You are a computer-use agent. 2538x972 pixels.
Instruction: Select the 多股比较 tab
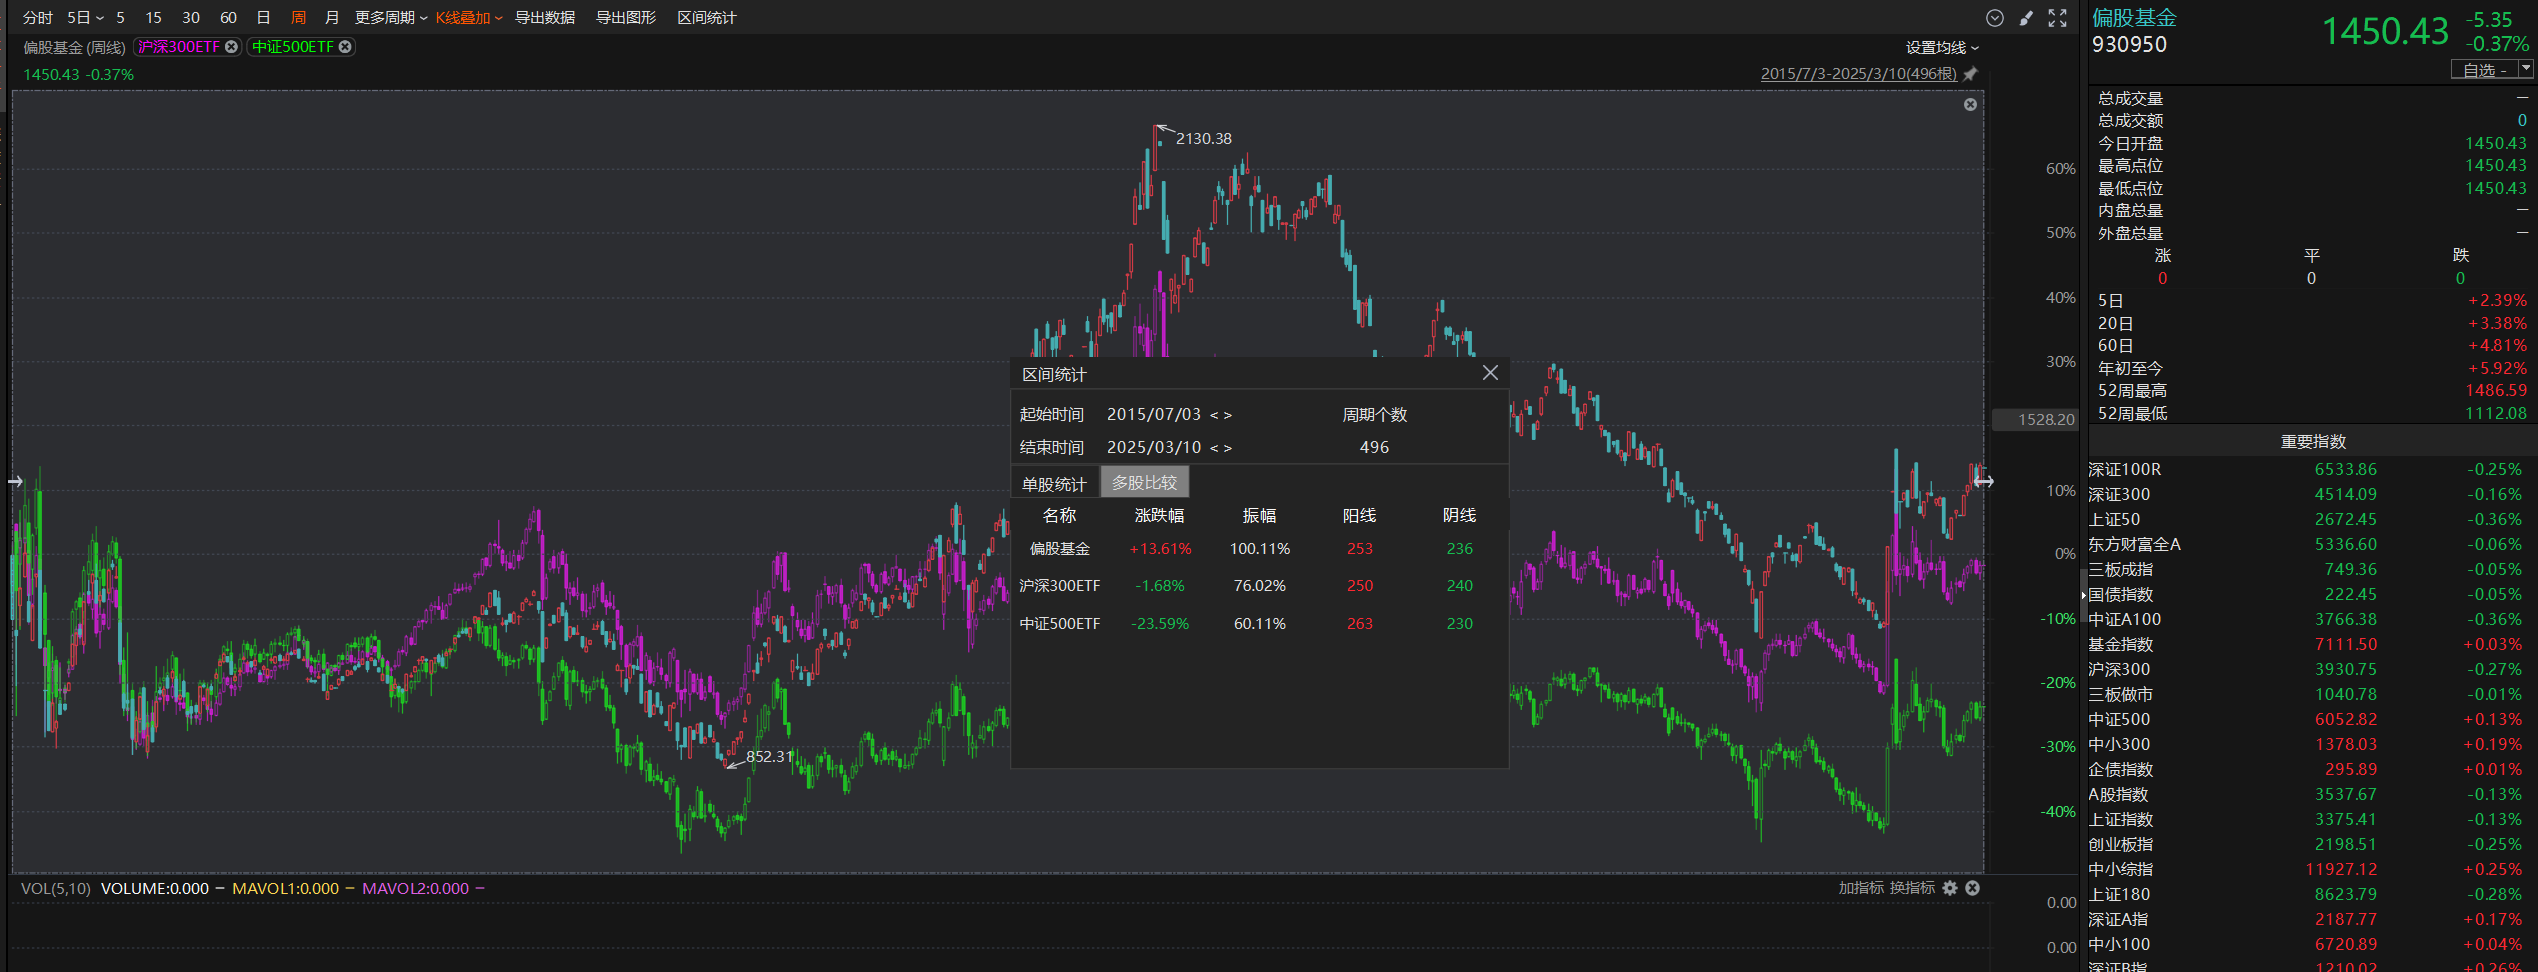(x=1145, y=483)
